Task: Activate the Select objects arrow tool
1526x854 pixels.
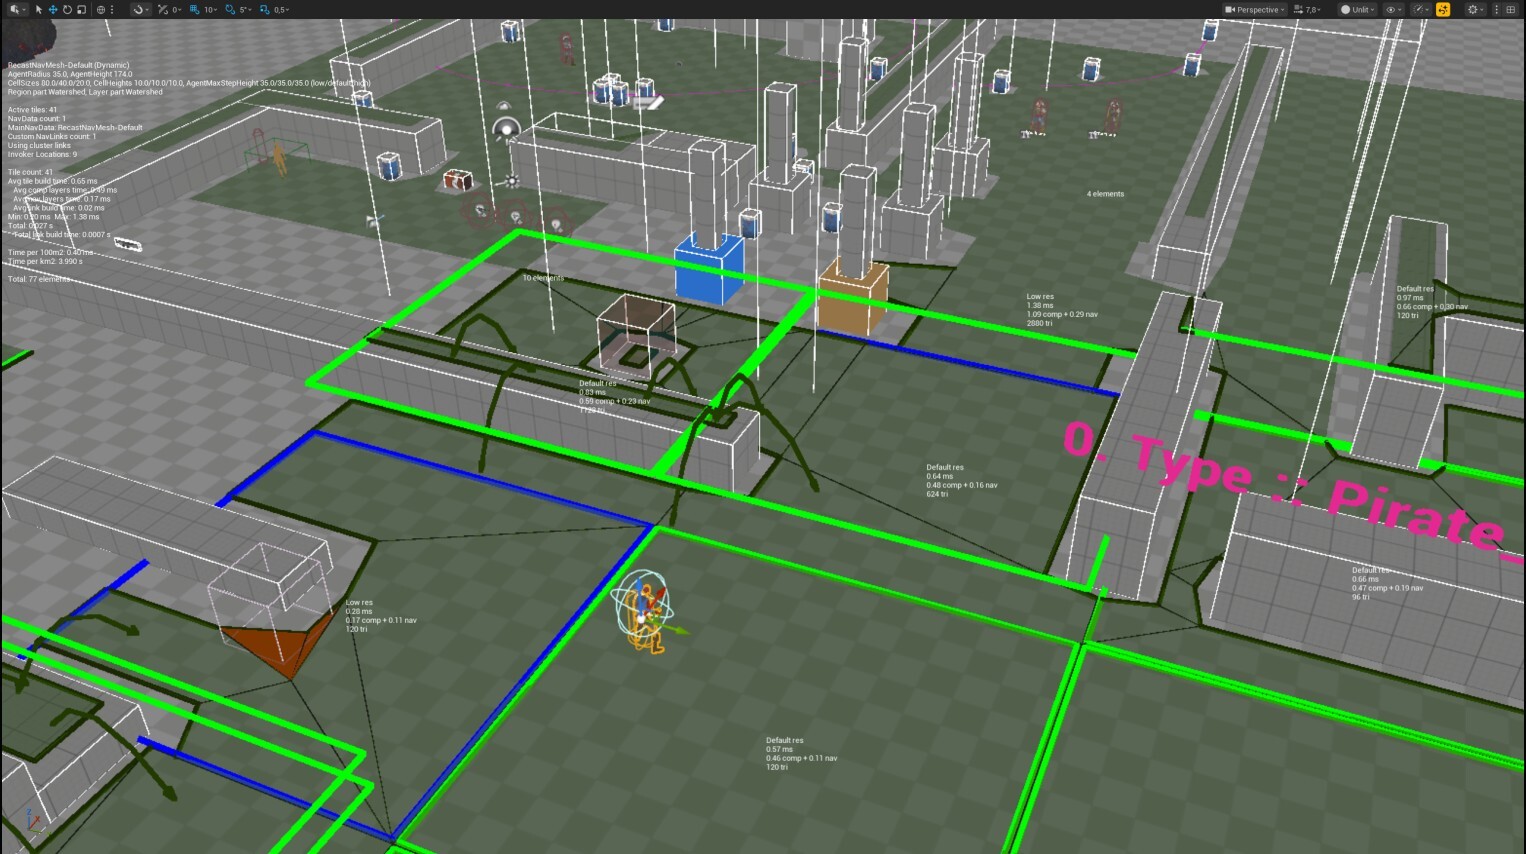Action: click(39, 10)
